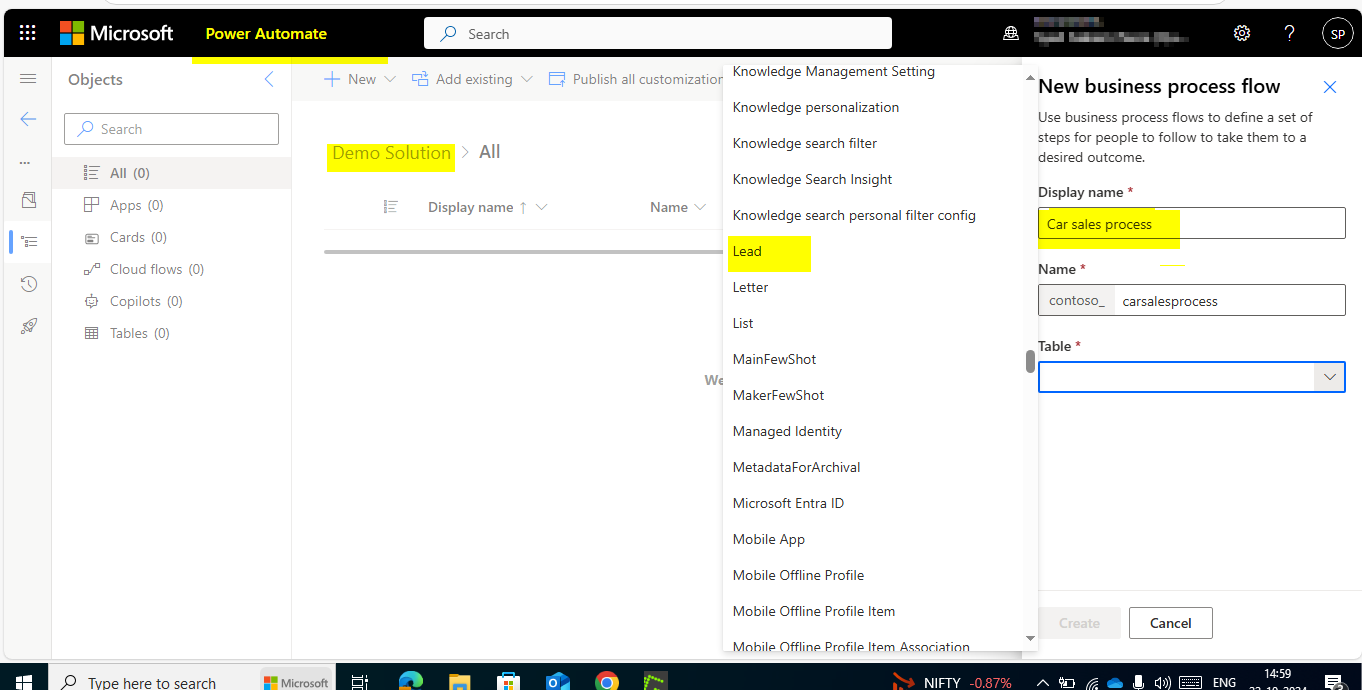Open File Explorer from taskbar
1362x690 pixels.
coord(459,682)
